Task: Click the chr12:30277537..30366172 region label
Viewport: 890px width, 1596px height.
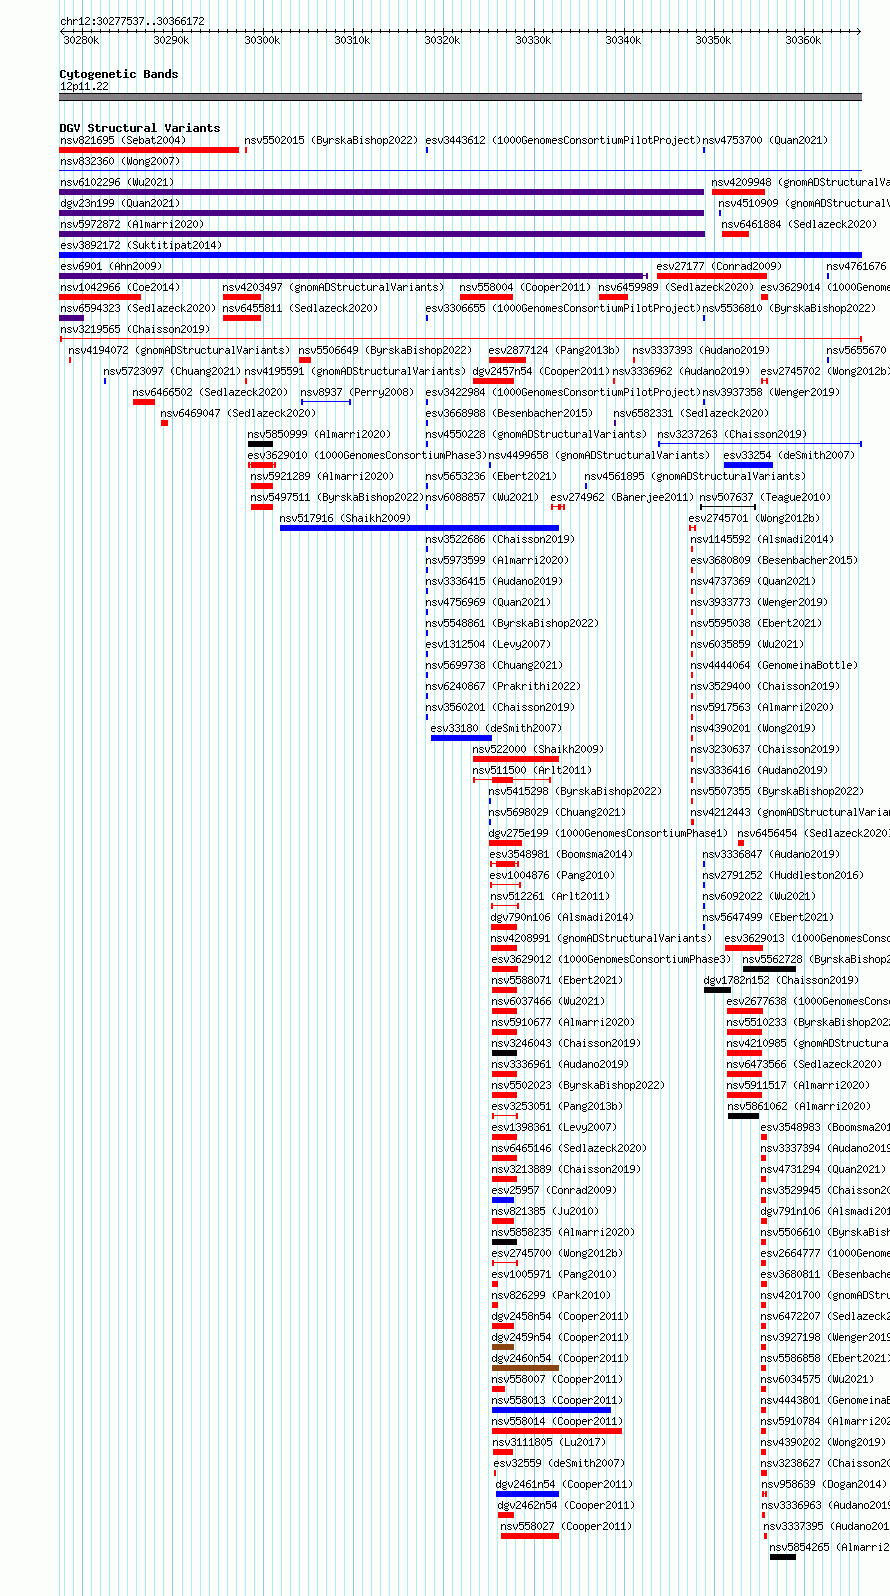Action: pyautogui.click(x=132, y=21)
